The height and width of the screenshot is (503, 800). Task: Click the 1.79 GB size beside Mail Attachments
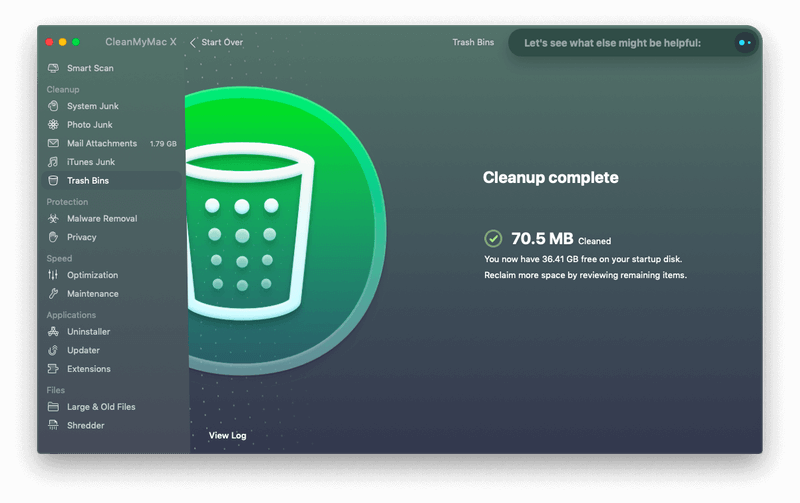tap(163, 144)
